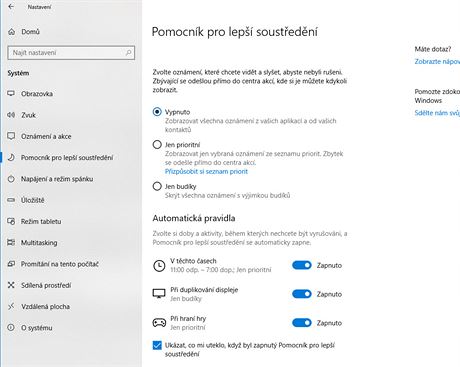Click the Domů label
This screenshot has width=460, height=367.
click(x=30, y=32)
